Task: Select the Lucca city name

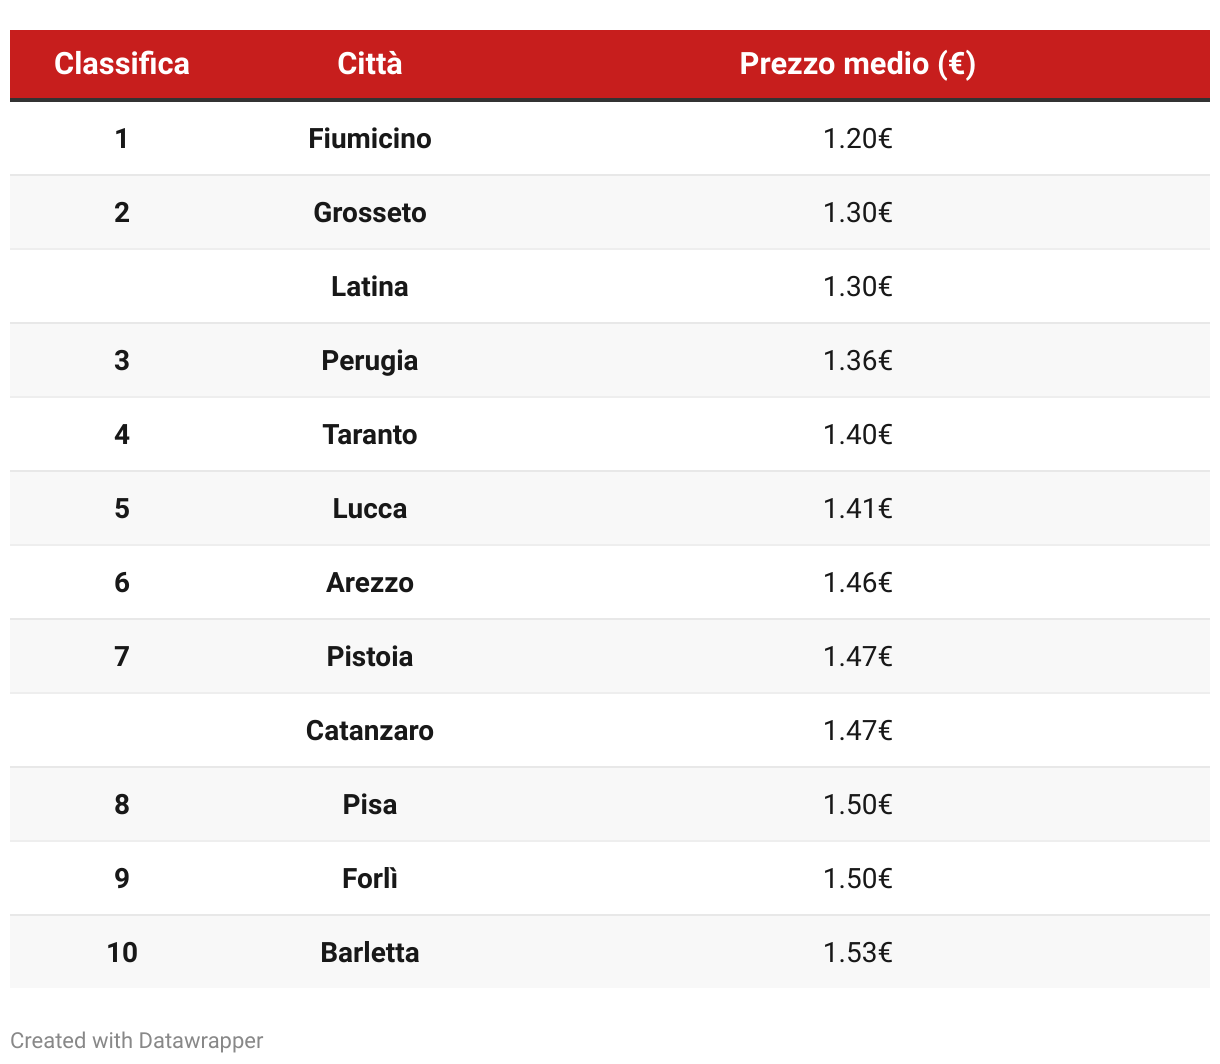Action: pyautogui.click(x=370, y=508)
